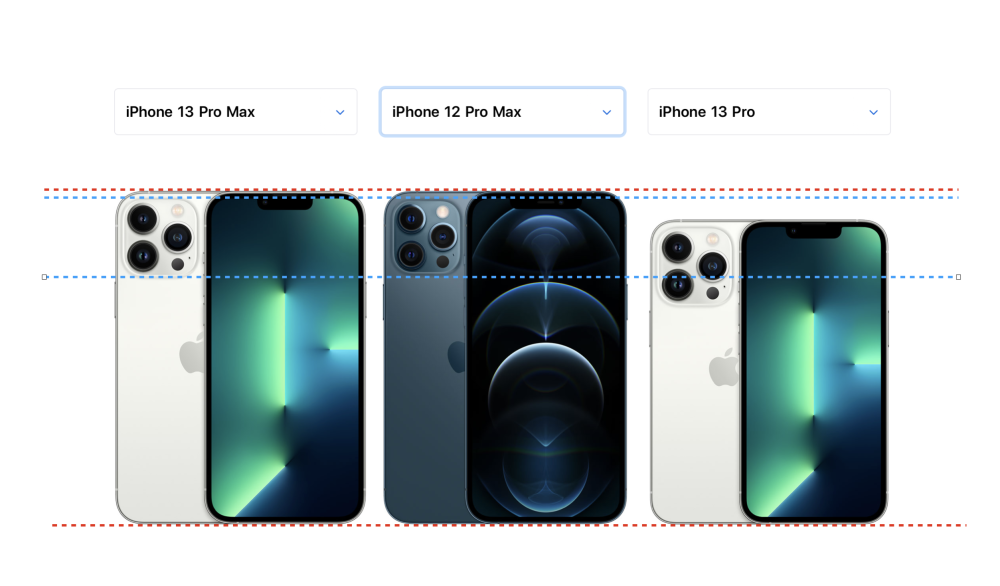
Task: Click chevron arrow beside iPhone 12 Pro Max
Action: 607,112
